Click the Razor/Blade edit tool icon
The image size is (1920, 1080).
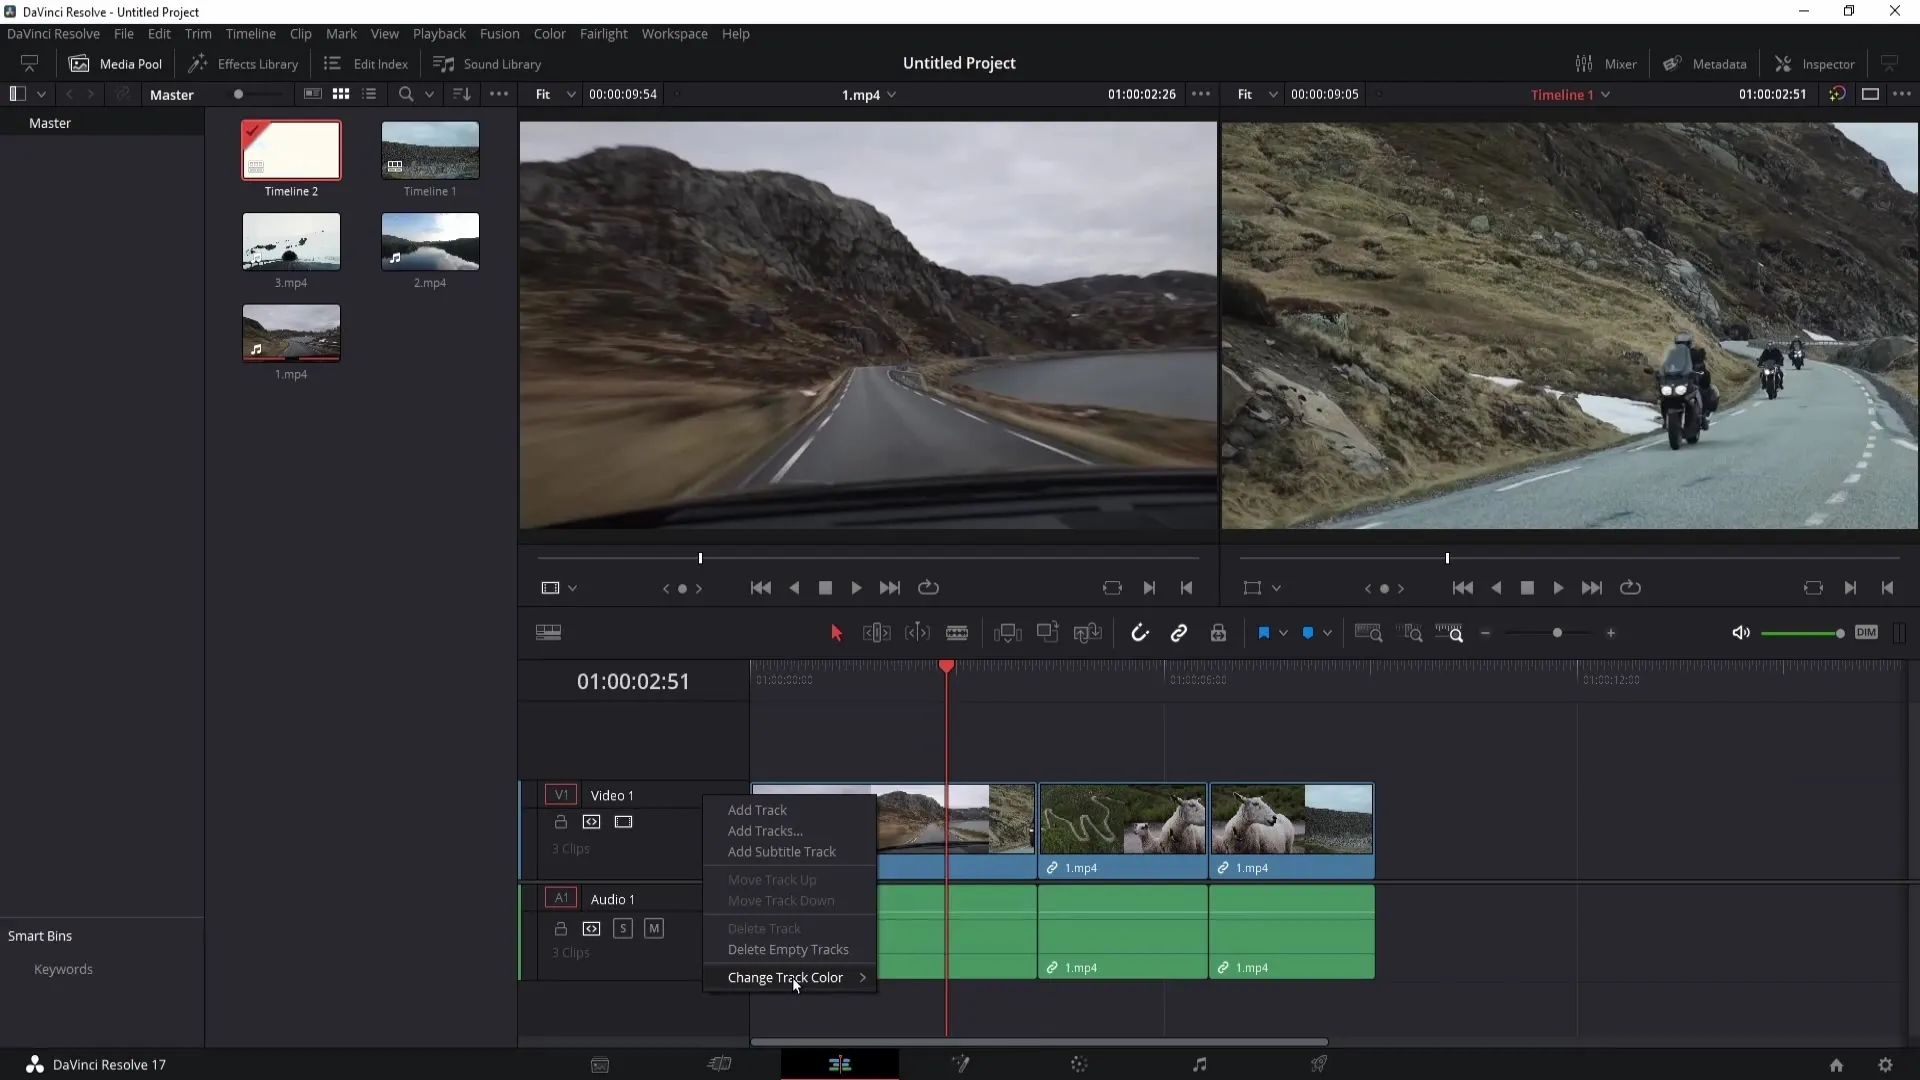[x=957, y=633]
